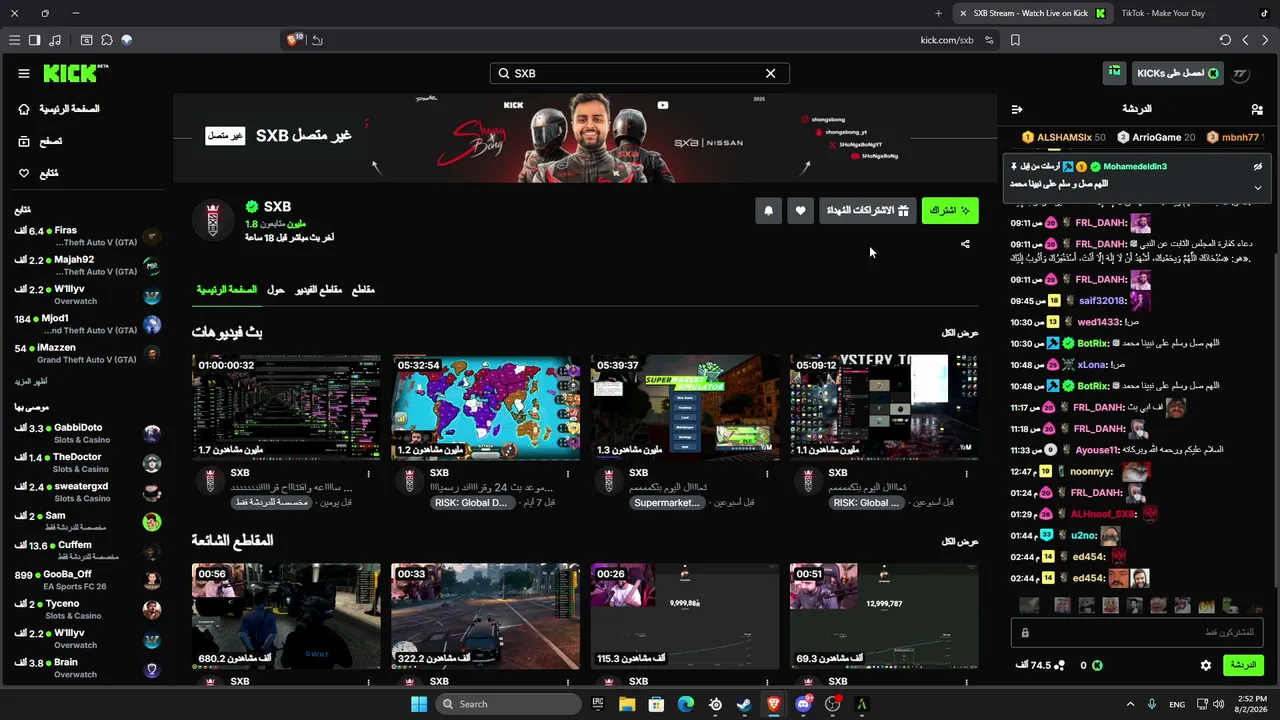Open the chat users list icon
The height and width of the screenshot is (720, 1280).
point(1257,109)
